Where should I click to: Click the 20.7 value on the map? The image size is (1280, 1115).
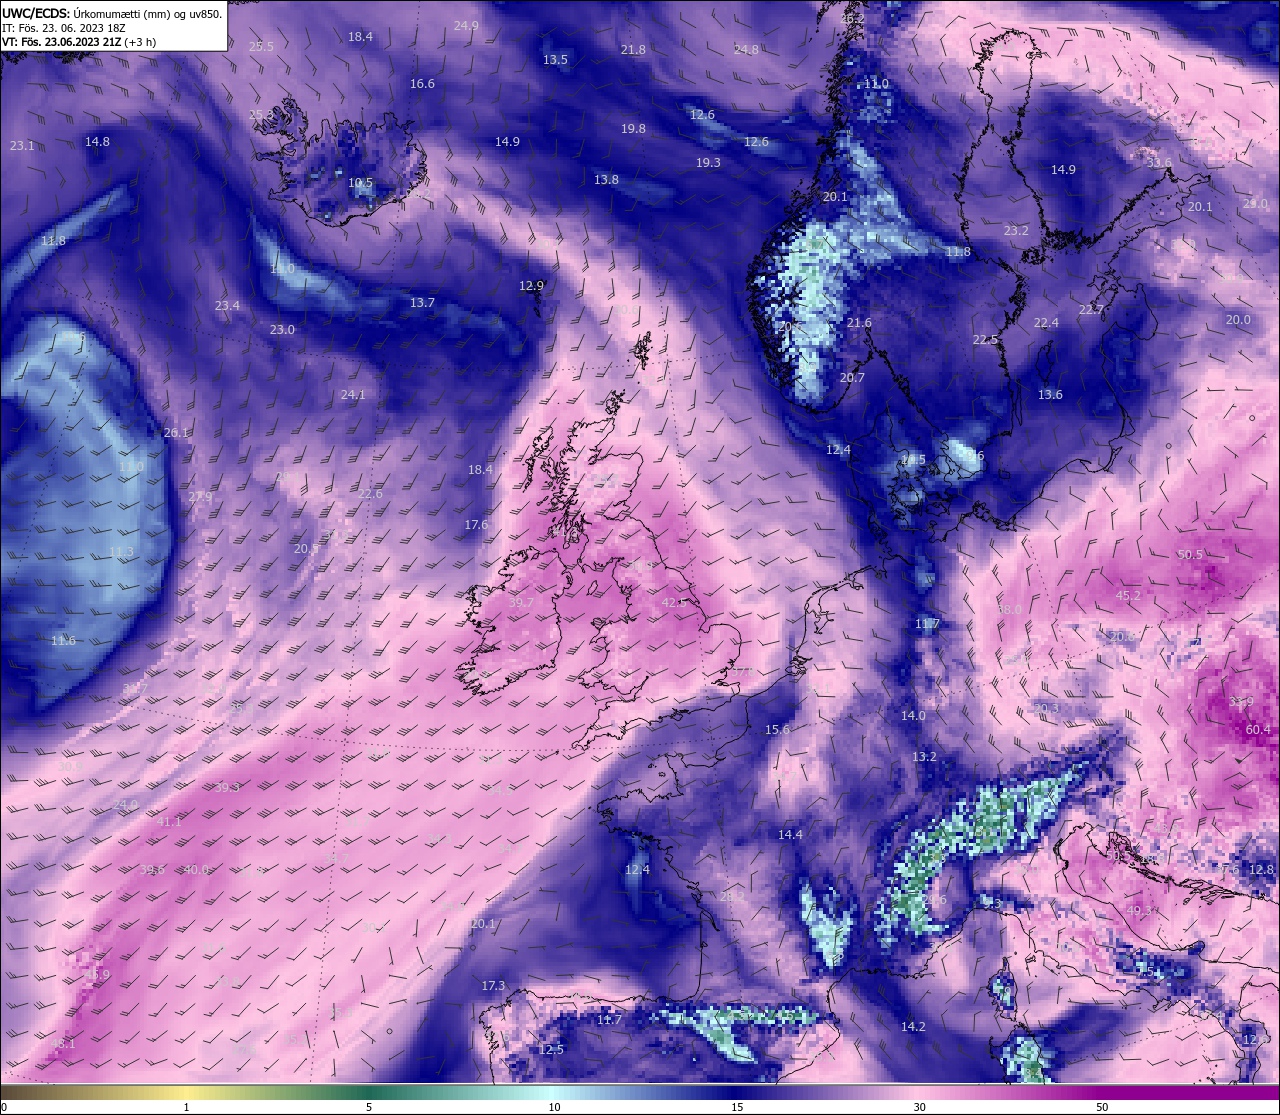click(852, 378)
